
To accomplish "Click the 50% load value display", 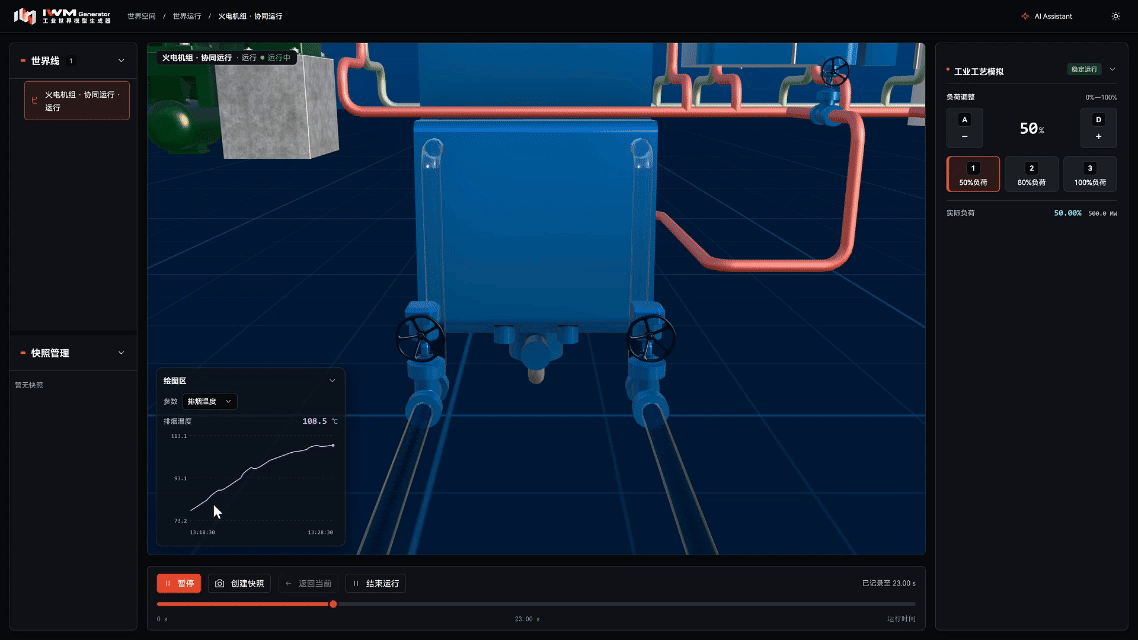I will (x=1031, y=128).
